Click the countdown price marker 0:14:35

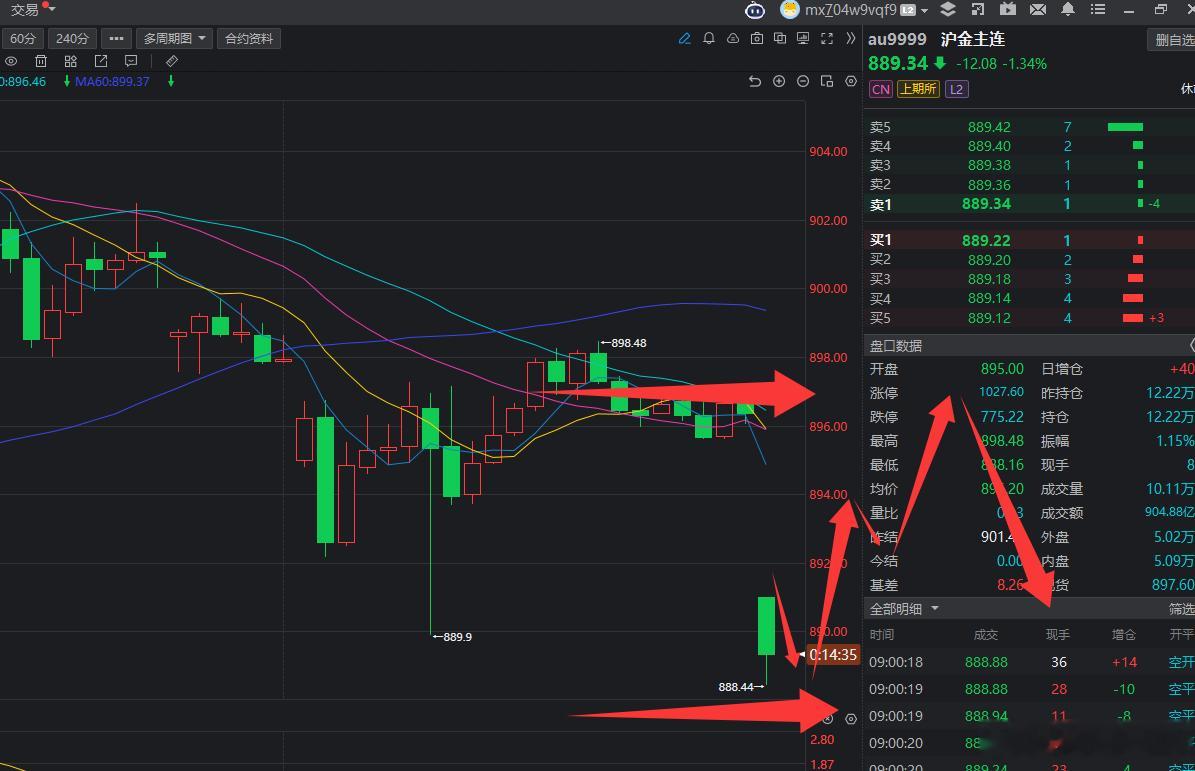pyautogui.click(x=832, y=654)
